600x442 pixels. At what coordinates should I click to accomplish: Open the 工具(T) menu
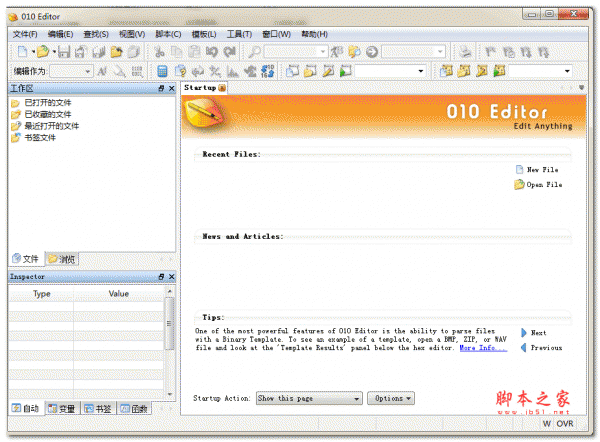point(239,34)
